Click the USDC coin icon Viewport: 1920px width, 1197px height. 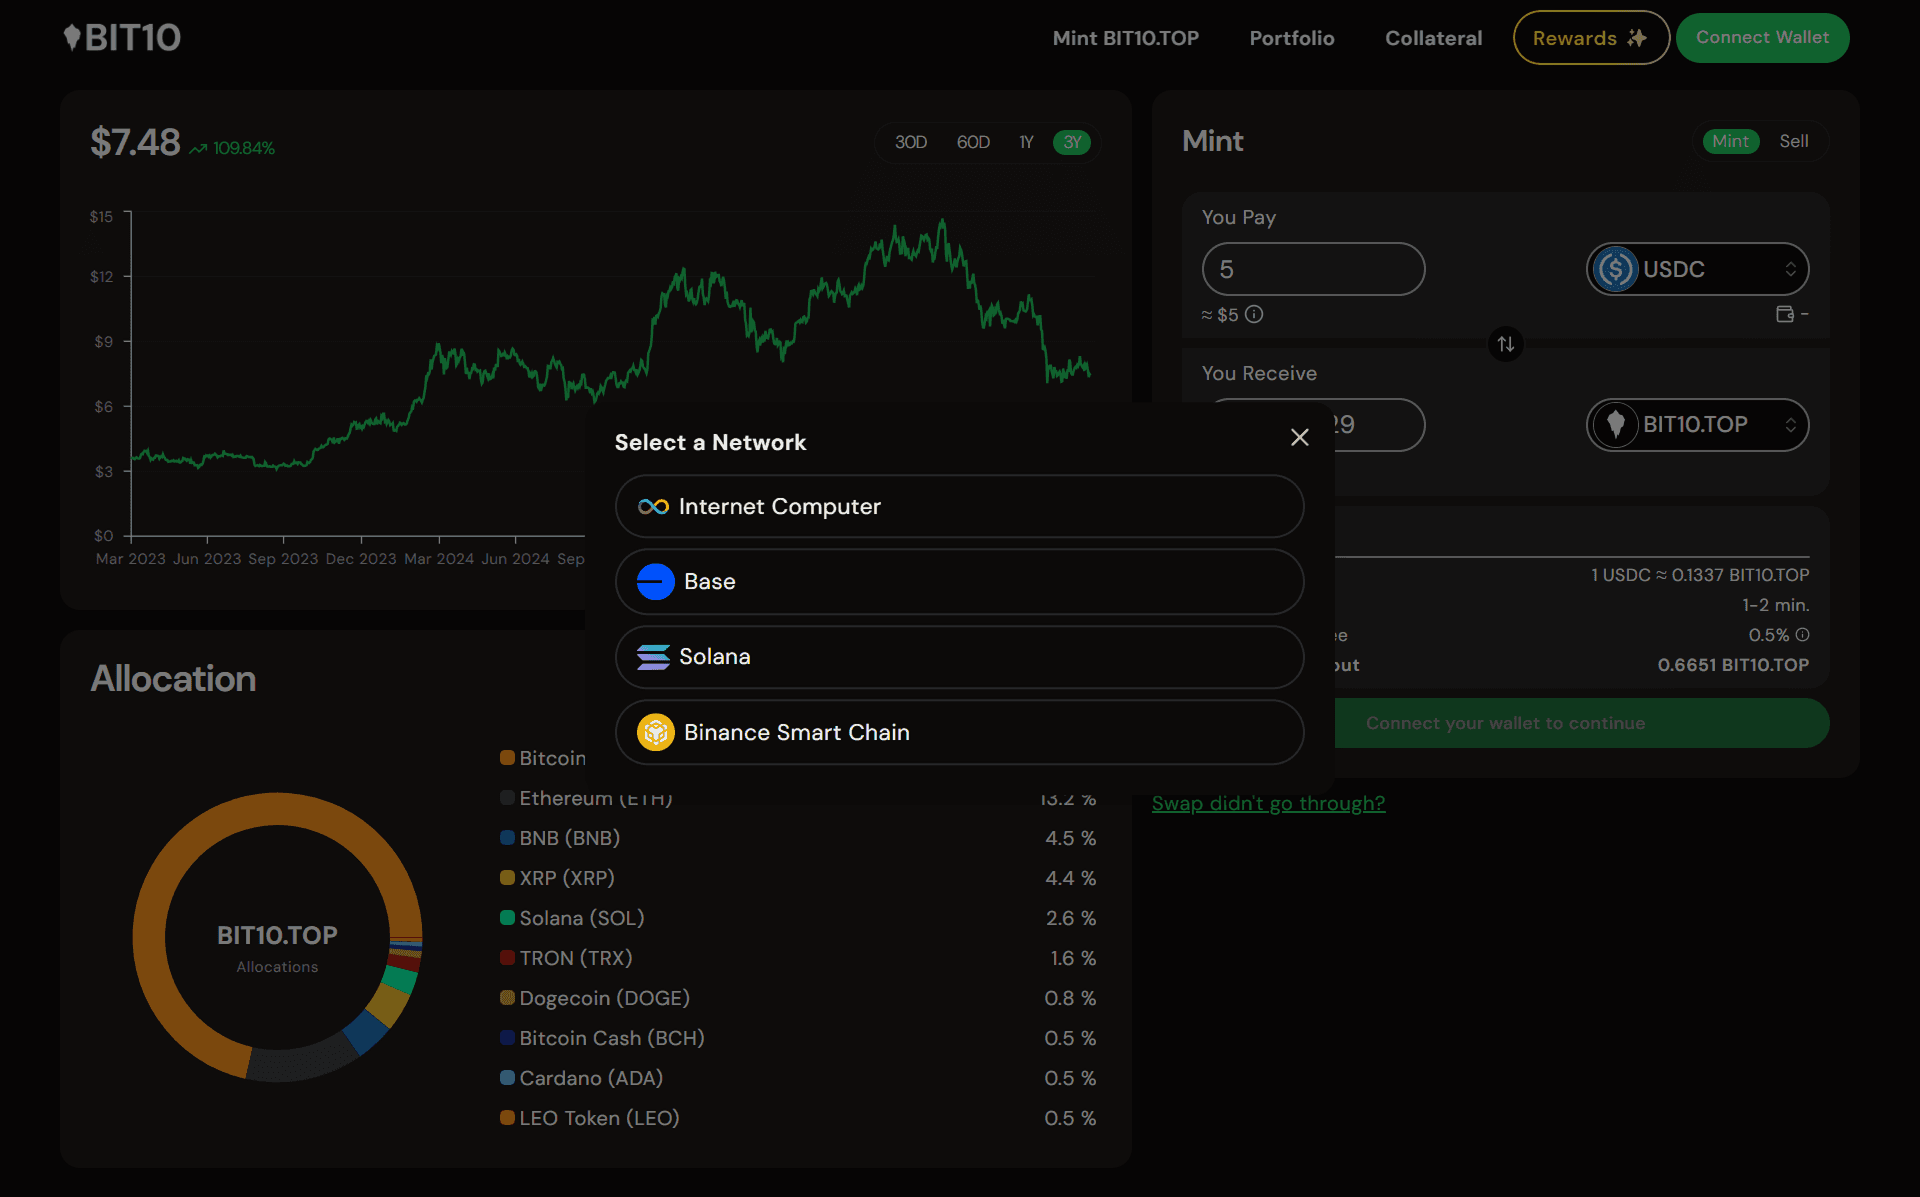click(1615, 269)
